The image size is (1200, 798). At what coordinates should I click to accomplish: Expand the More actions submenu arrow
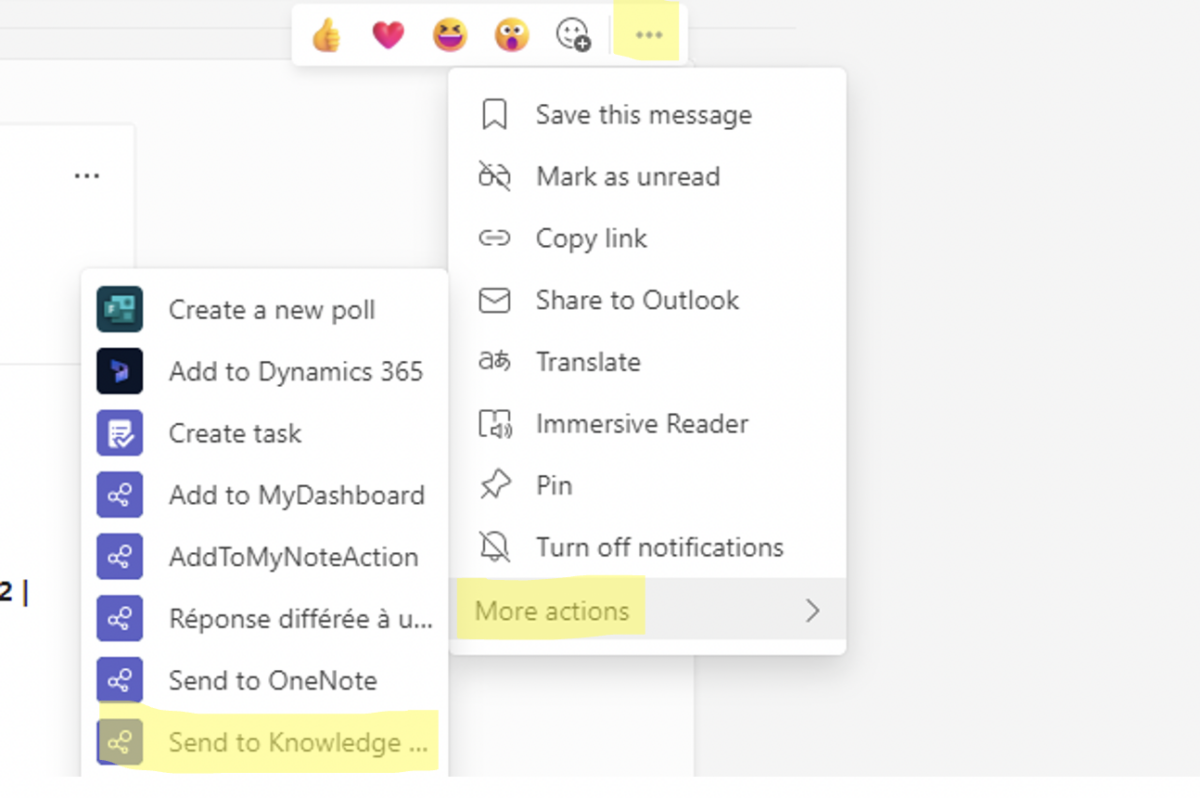tap(812, 611)
